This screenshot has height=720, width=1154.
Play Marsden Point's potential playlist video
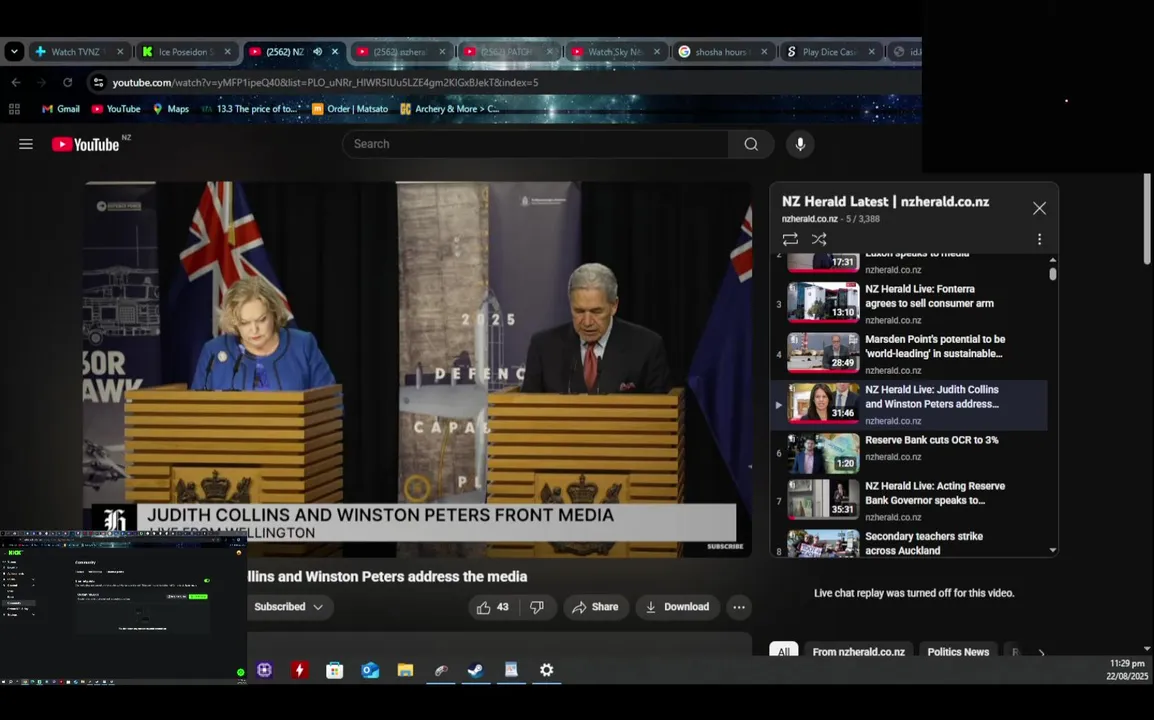[909, 353]
